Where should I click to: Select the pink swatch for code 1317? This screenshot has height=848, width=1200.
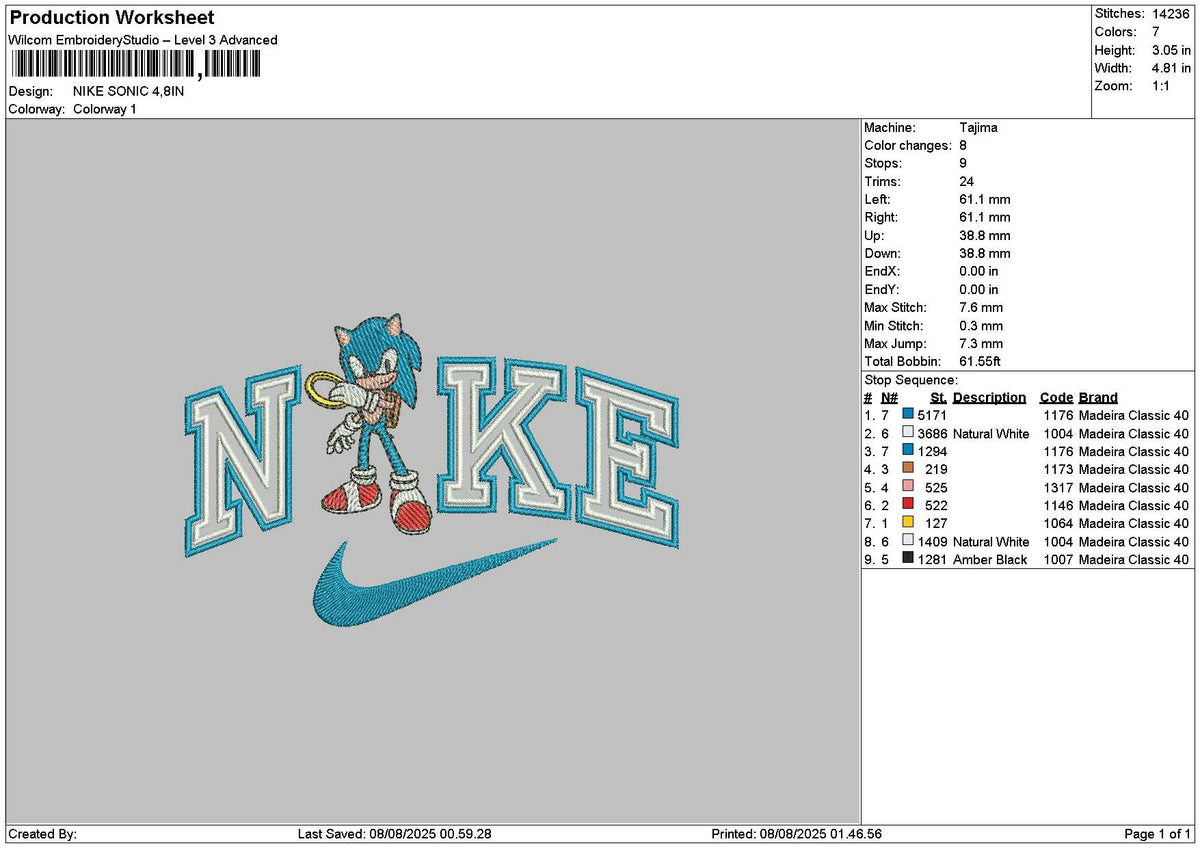coord(907,486)
